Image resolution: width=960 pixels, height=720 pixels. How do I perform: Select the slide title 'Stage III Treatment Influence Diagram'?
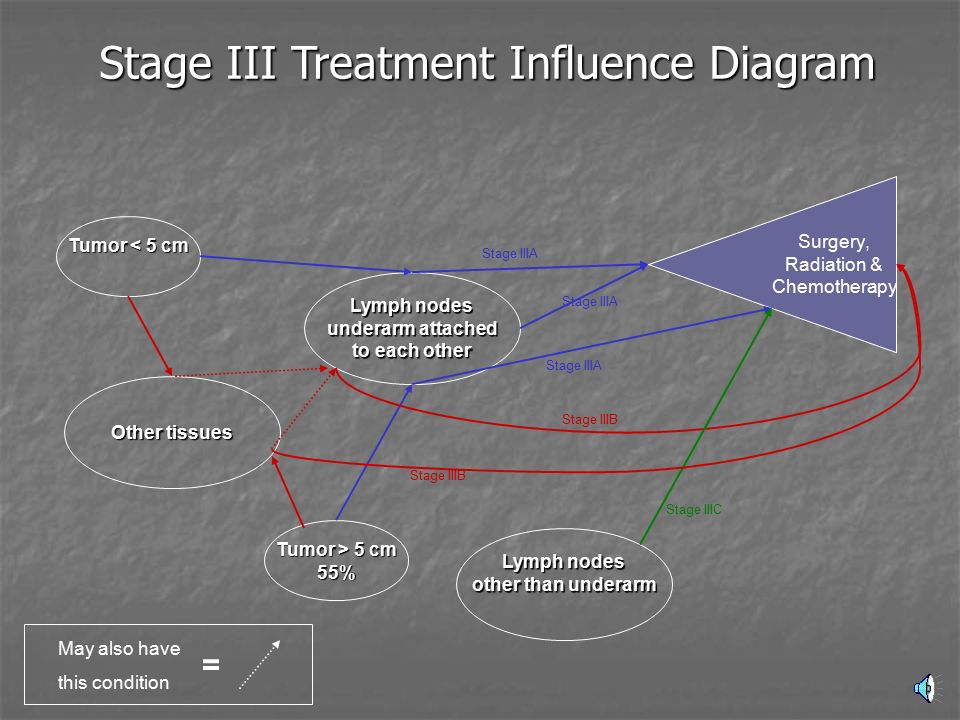point(487,63)
